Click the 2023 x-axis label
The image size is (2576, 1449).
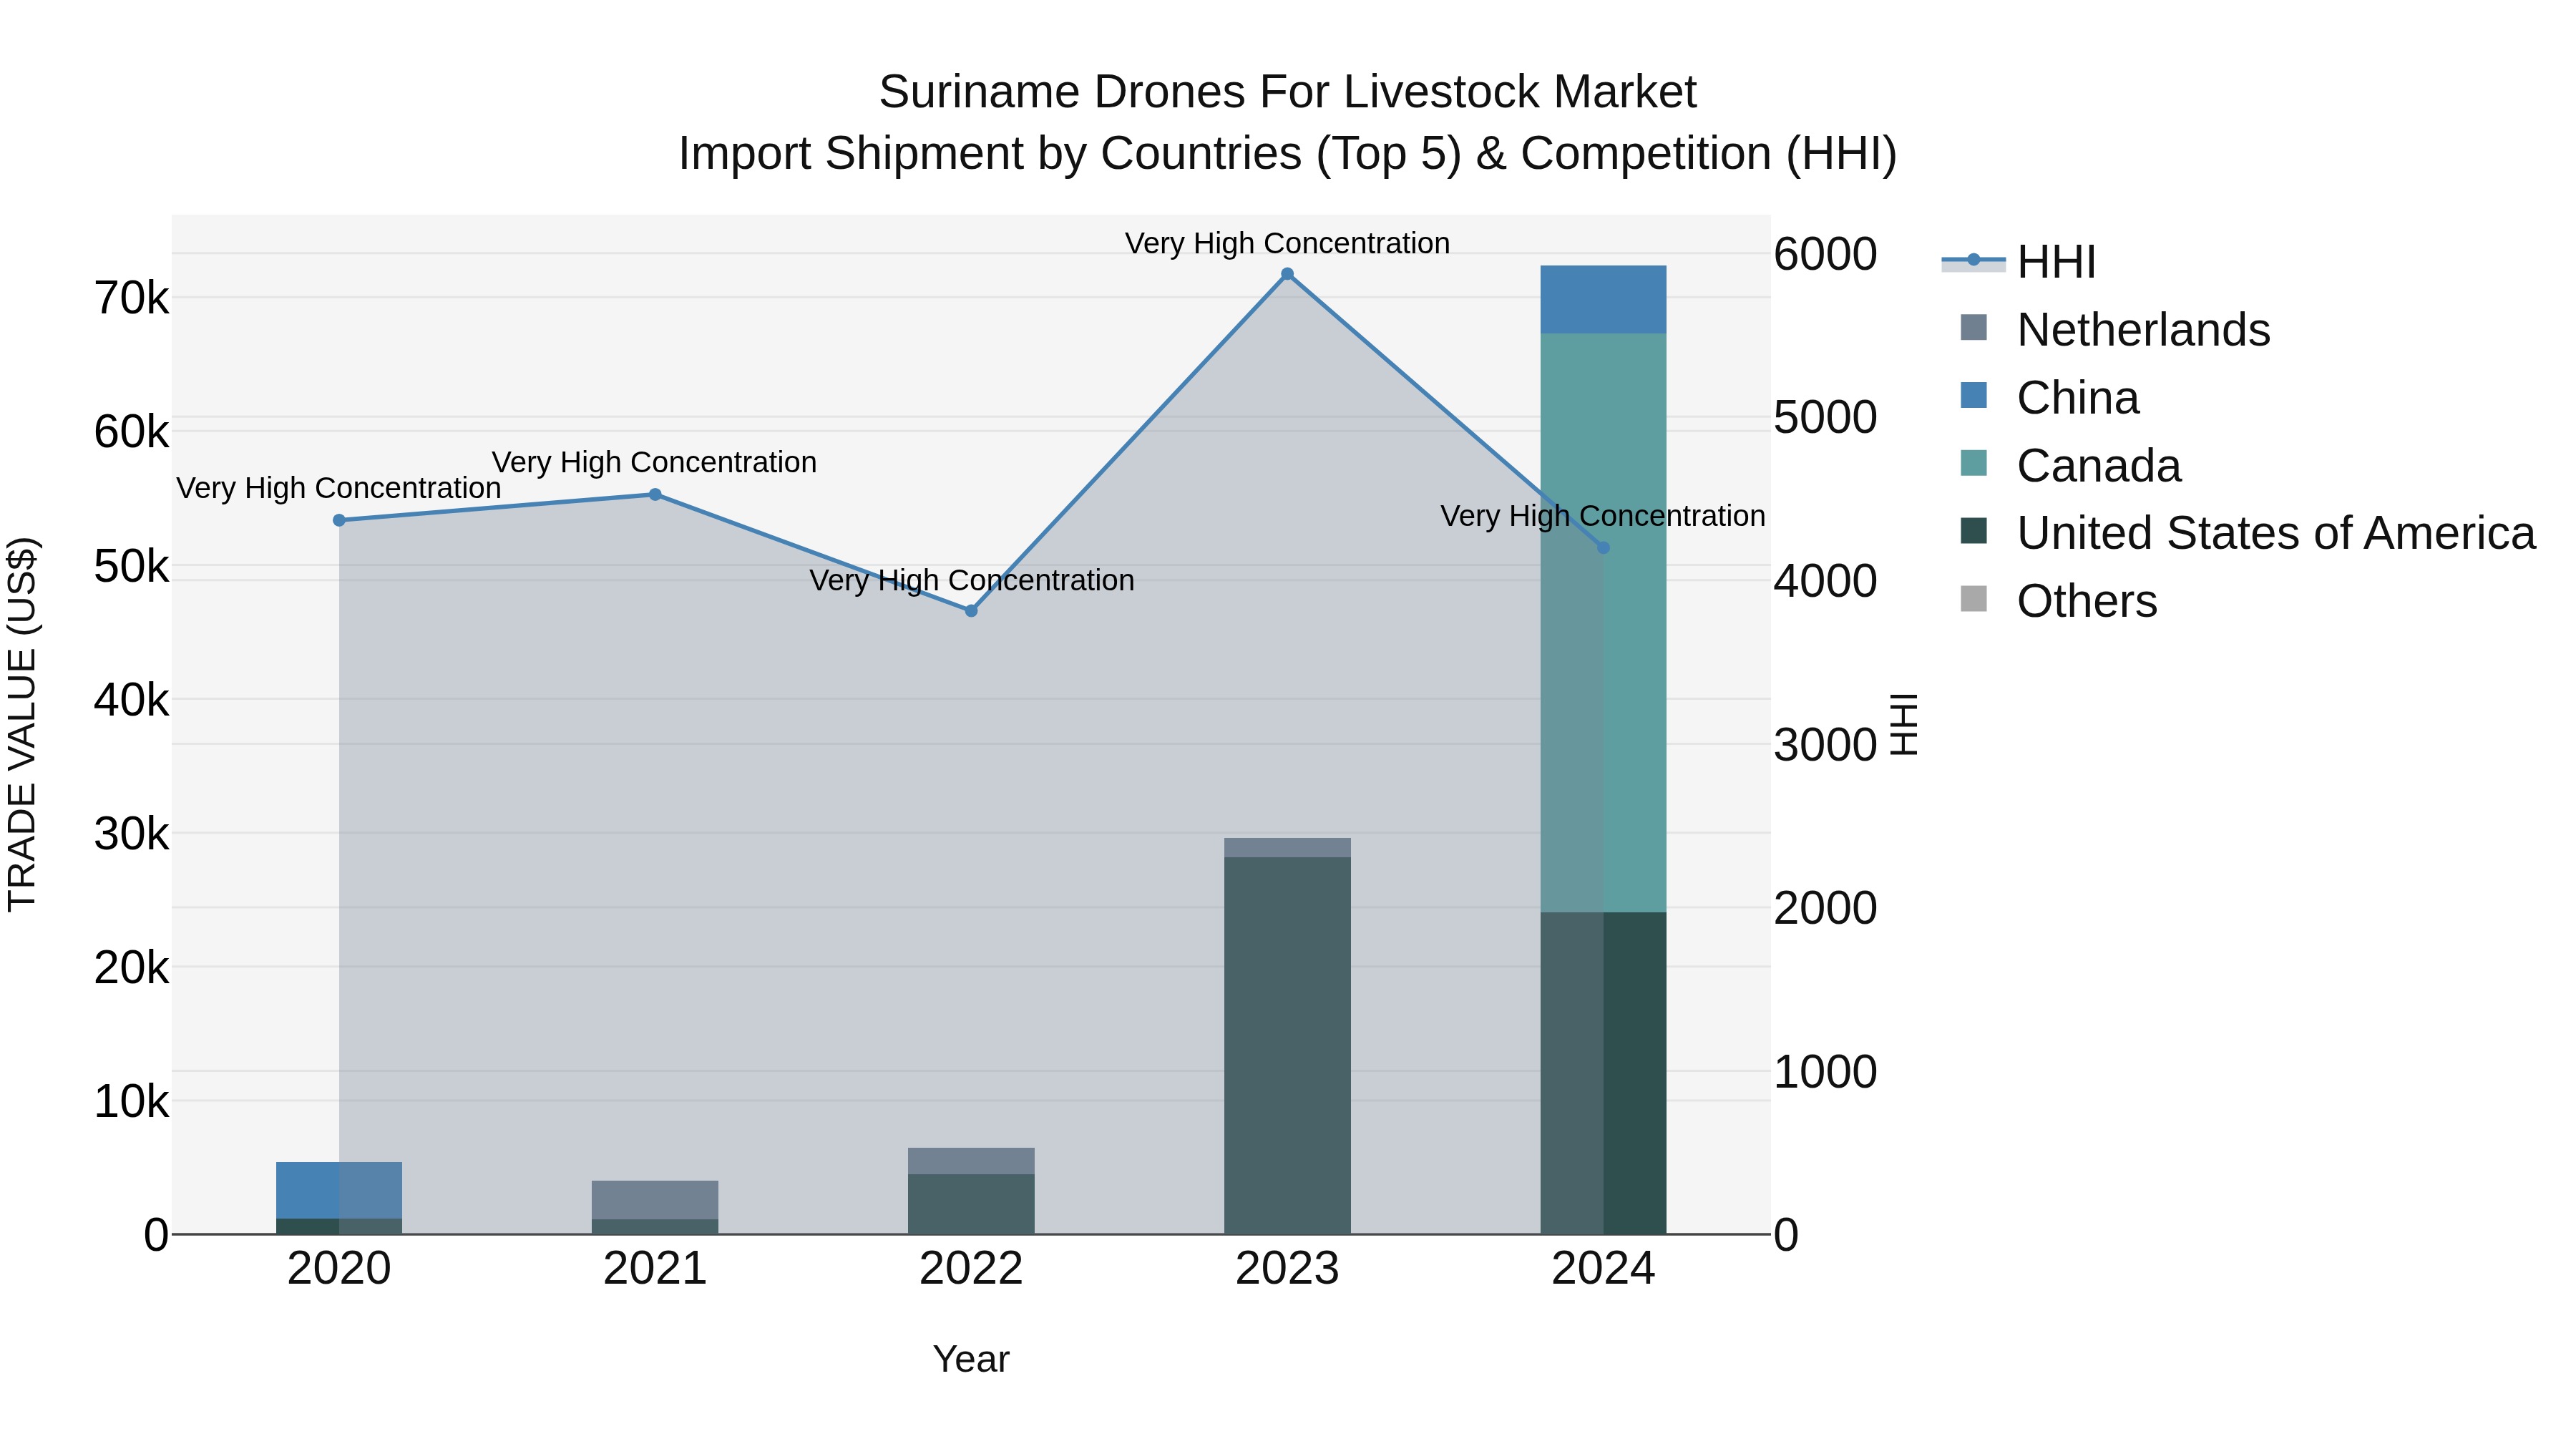1287,1269
